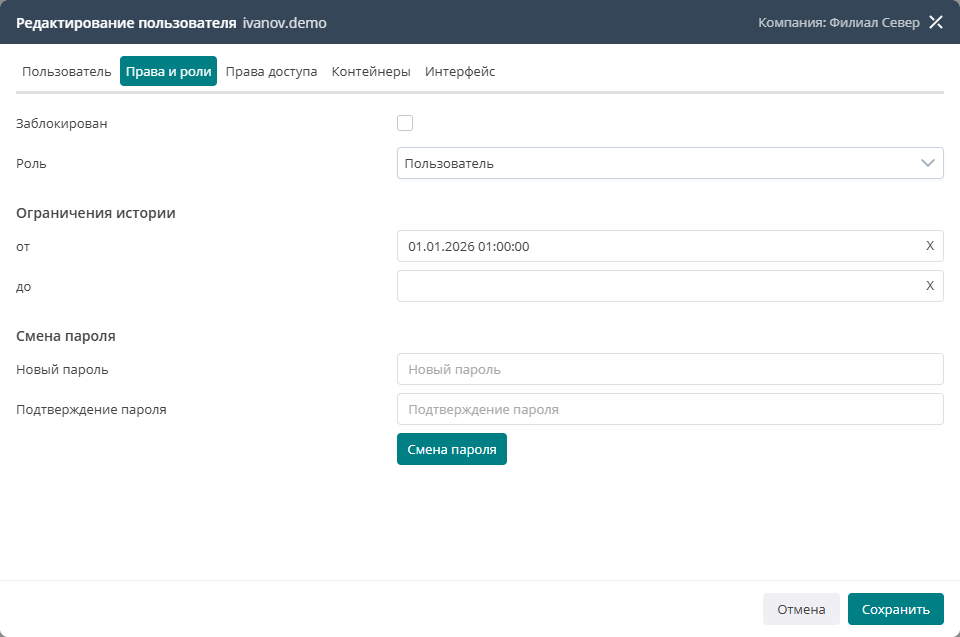Open the Интерфейс tab
Viewport: 960px width, 637px height.
[460, 72]
